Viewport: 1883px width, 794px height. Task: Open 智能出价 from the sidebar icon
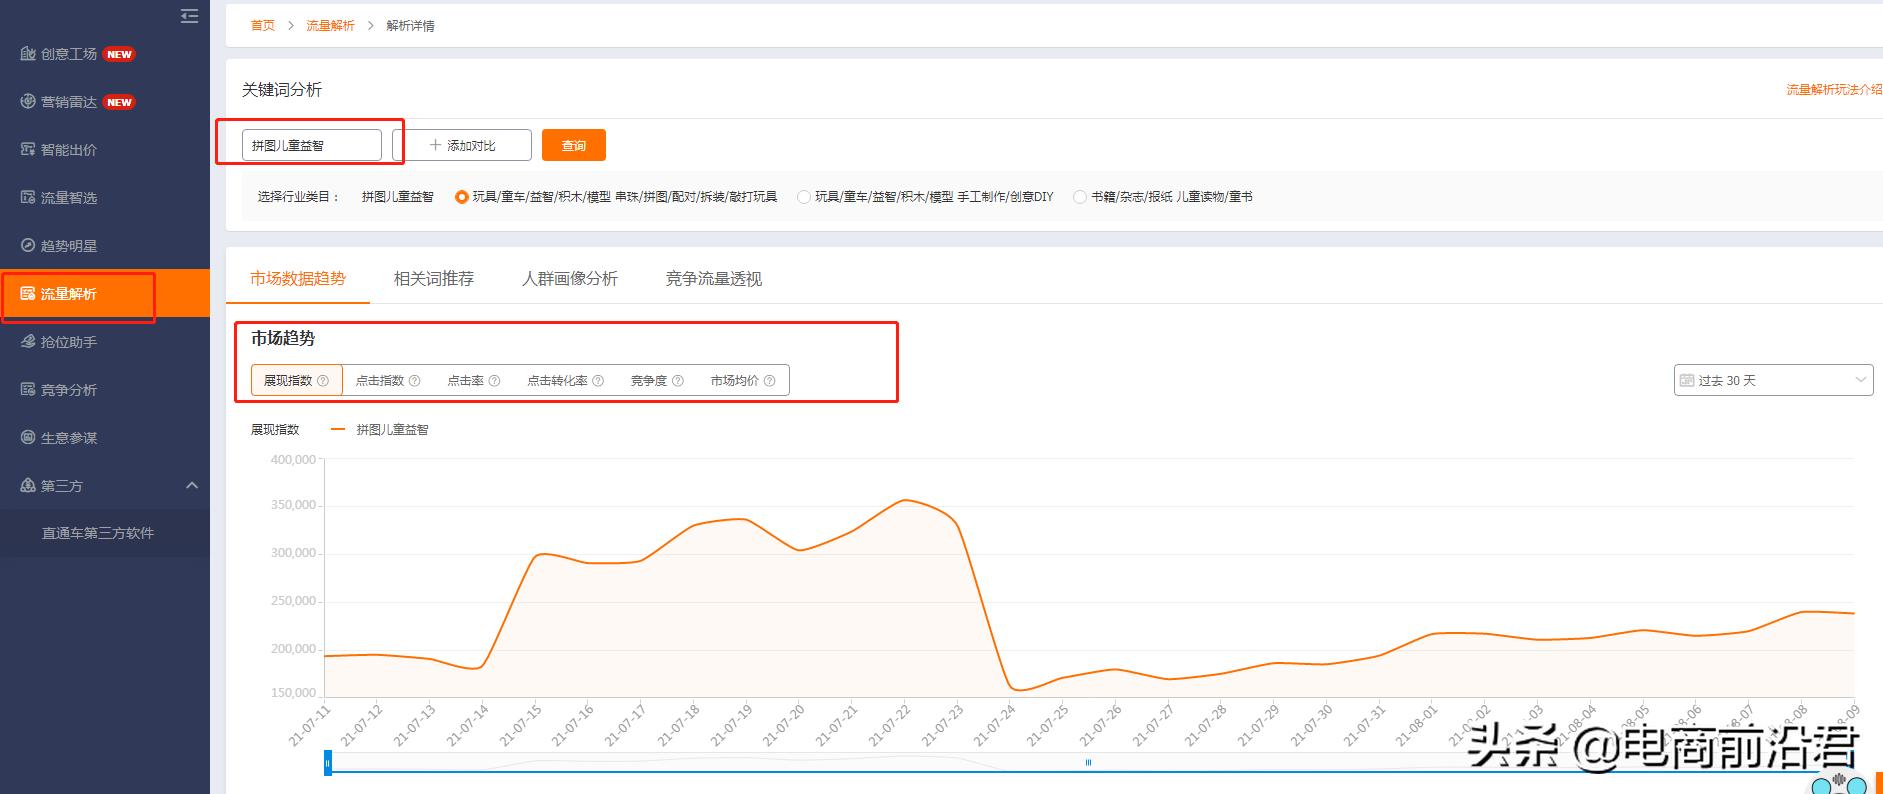coord(28,150)
